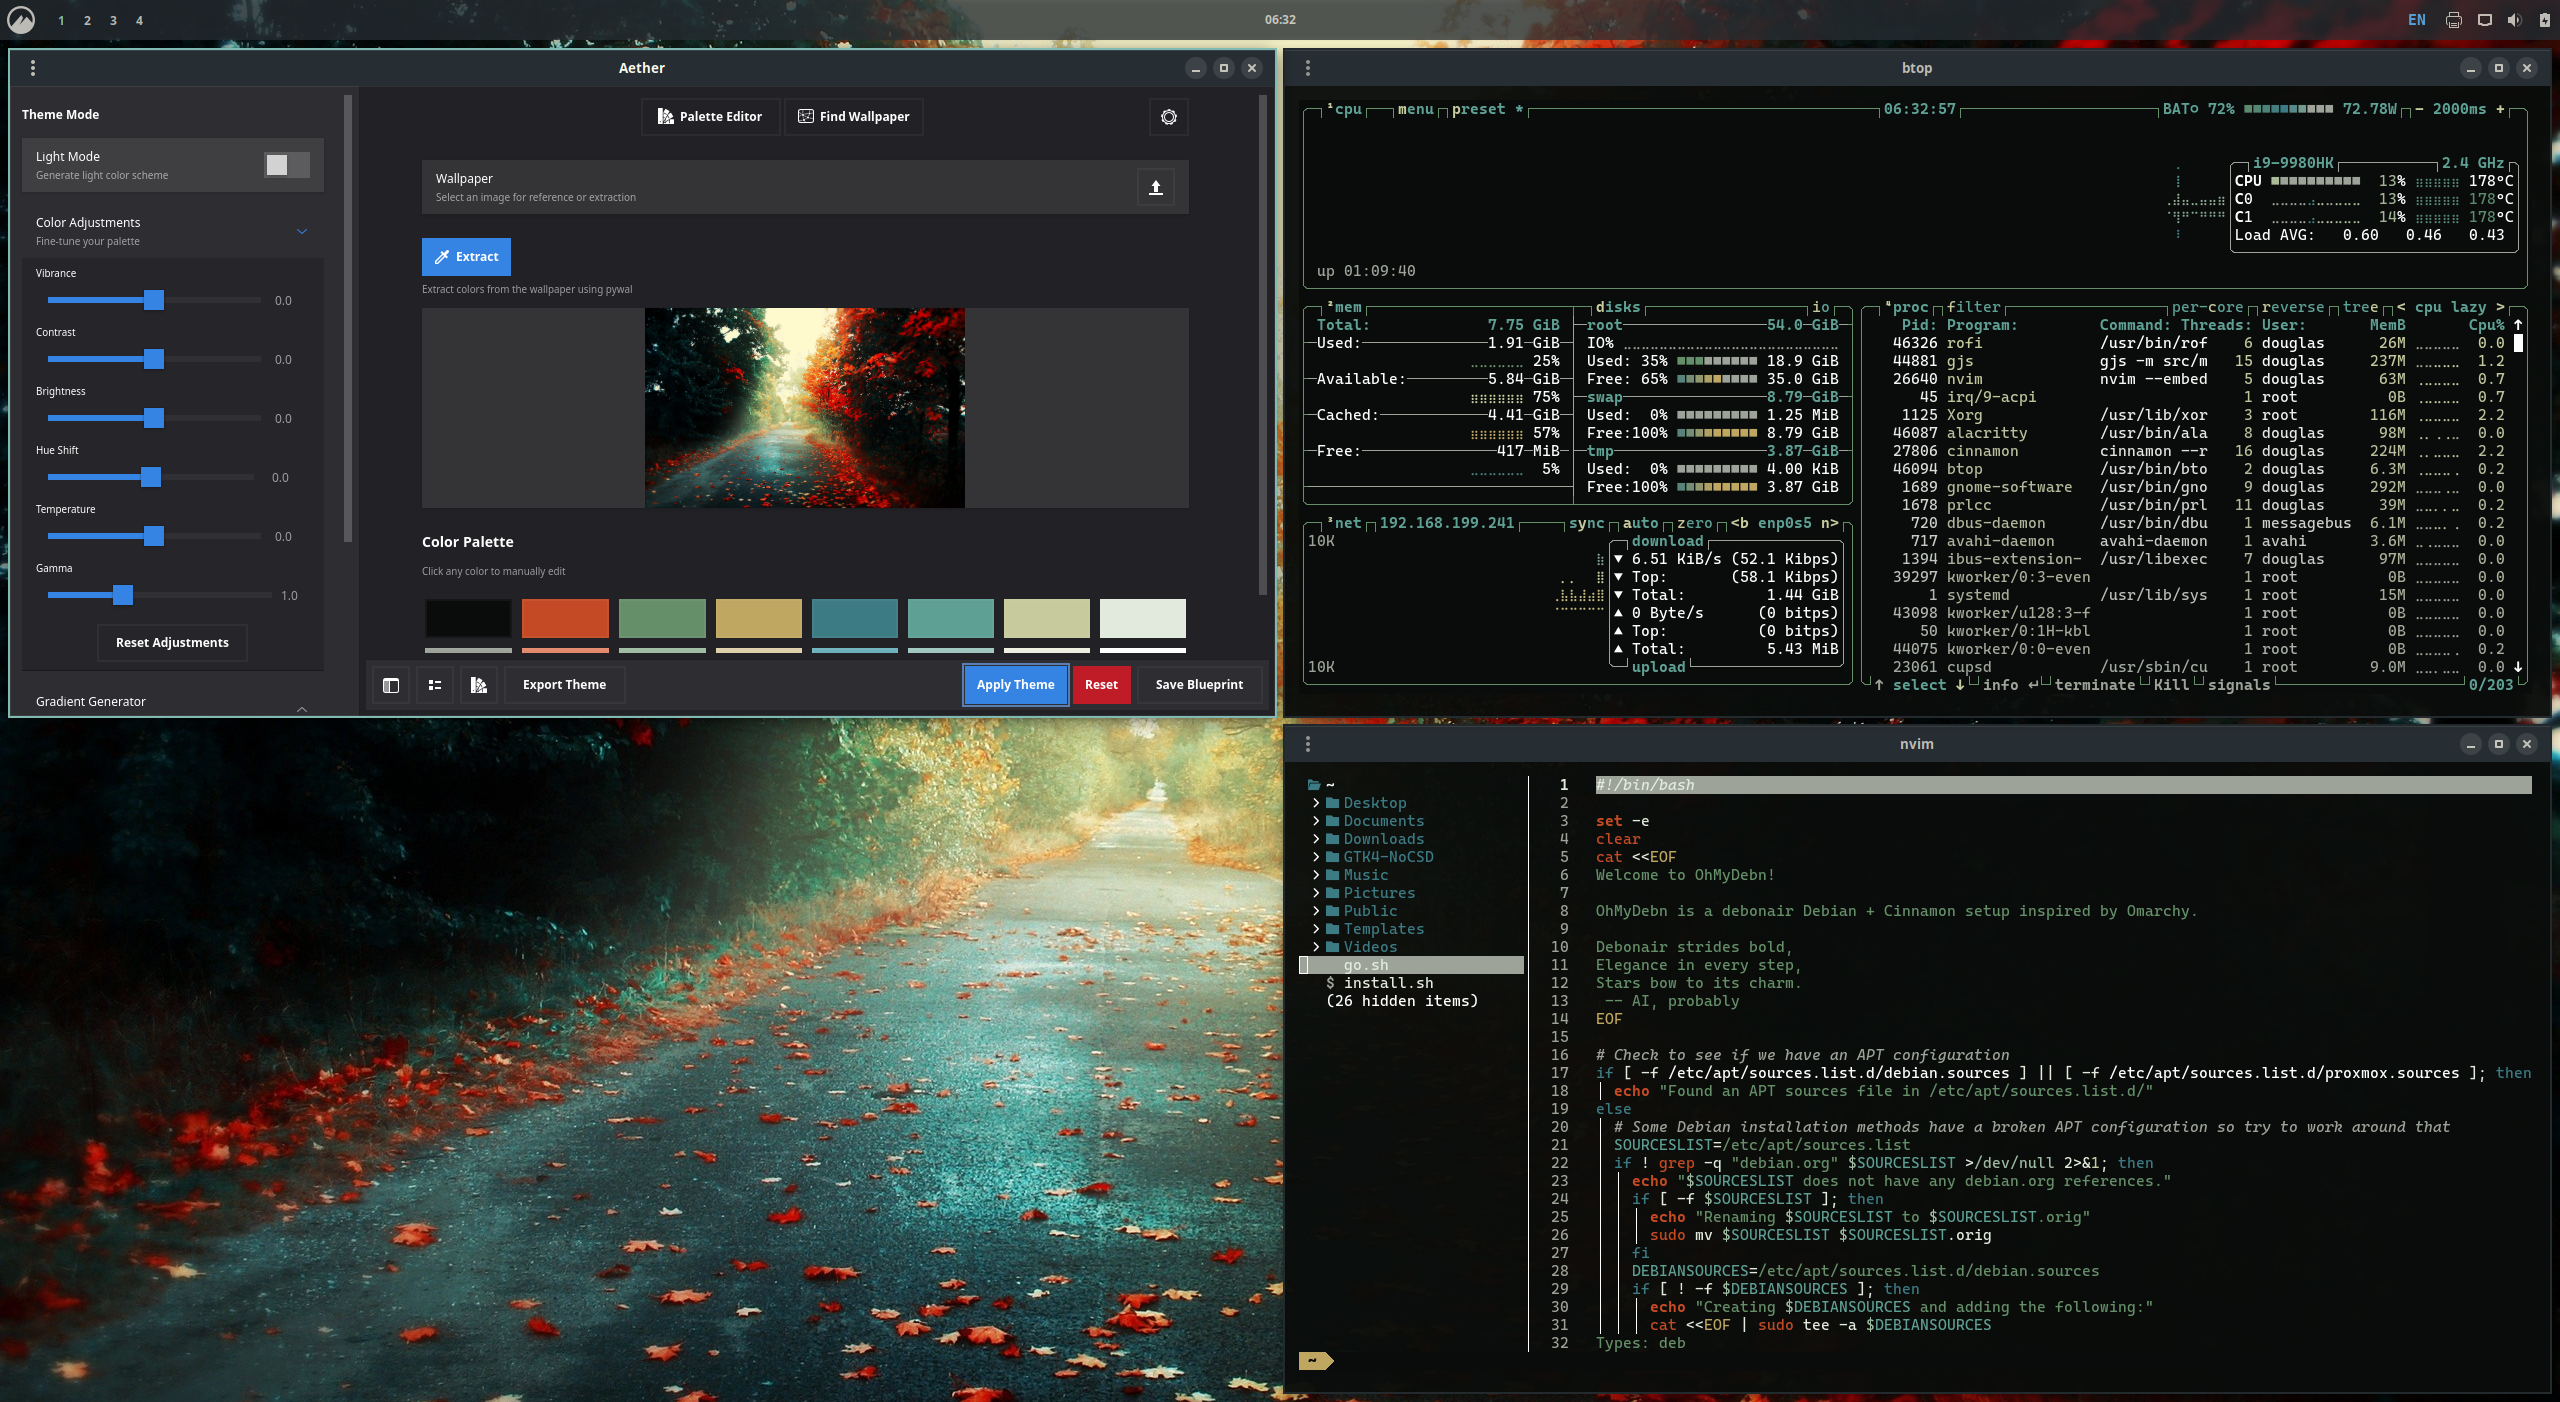Click the volume speaker icon in top panel
Screen dimensions: 2560x1402
(2514, 20)
